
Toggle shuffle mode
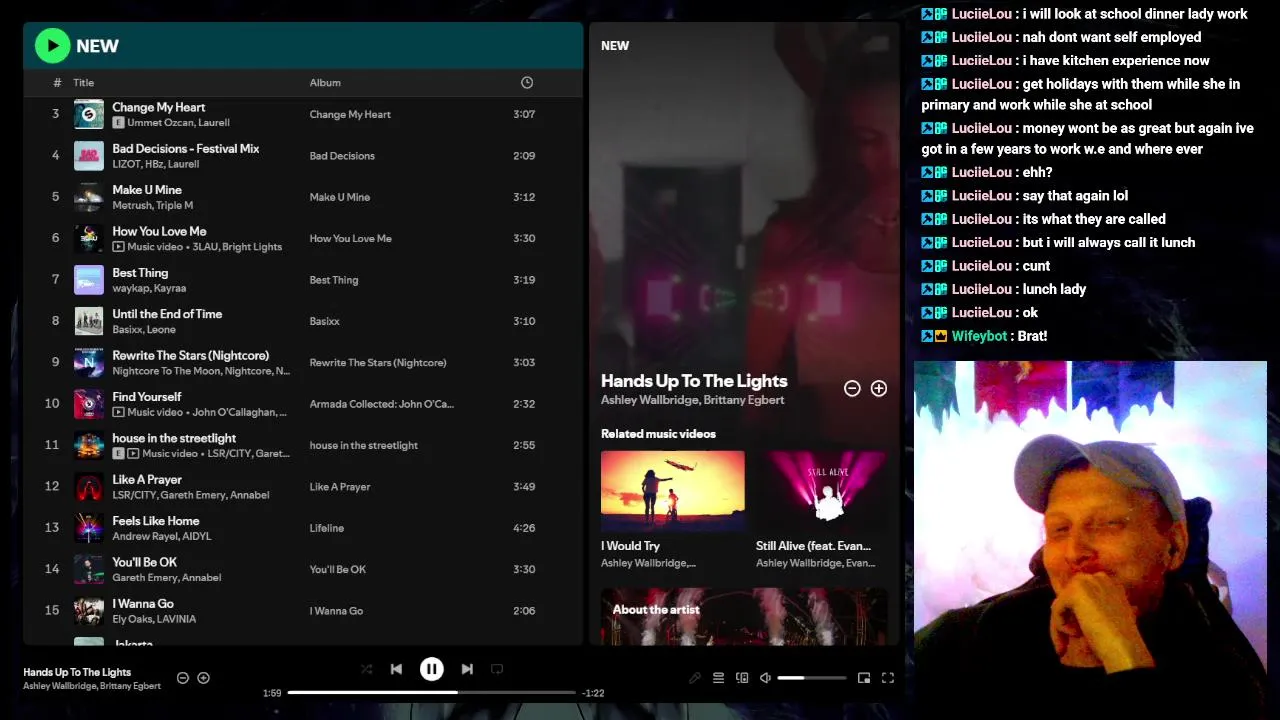click(366, 669)
